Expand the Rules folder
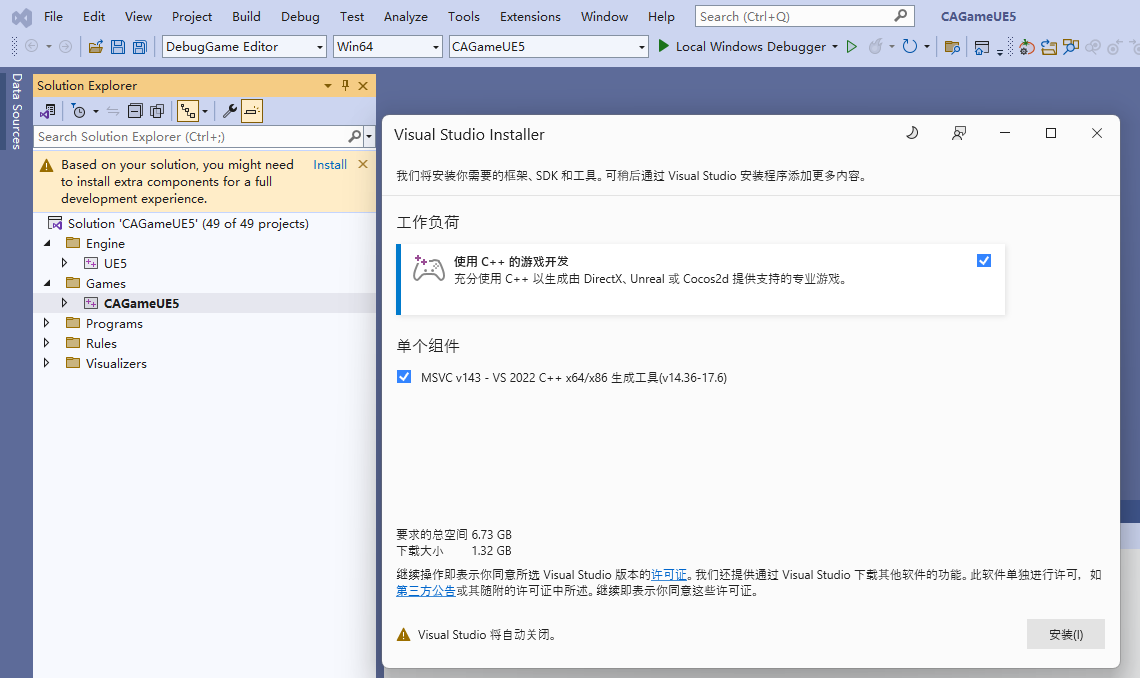The image size is (1140, 678). coord(47,343)
